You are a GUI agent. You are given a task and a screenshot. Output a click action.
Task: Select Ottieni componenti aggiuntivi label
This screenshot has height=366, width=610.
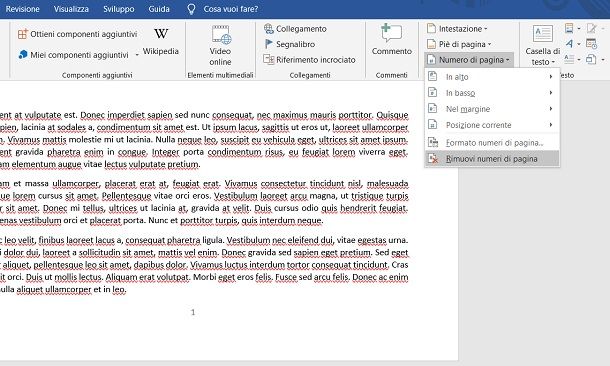[x=84, y=34]
